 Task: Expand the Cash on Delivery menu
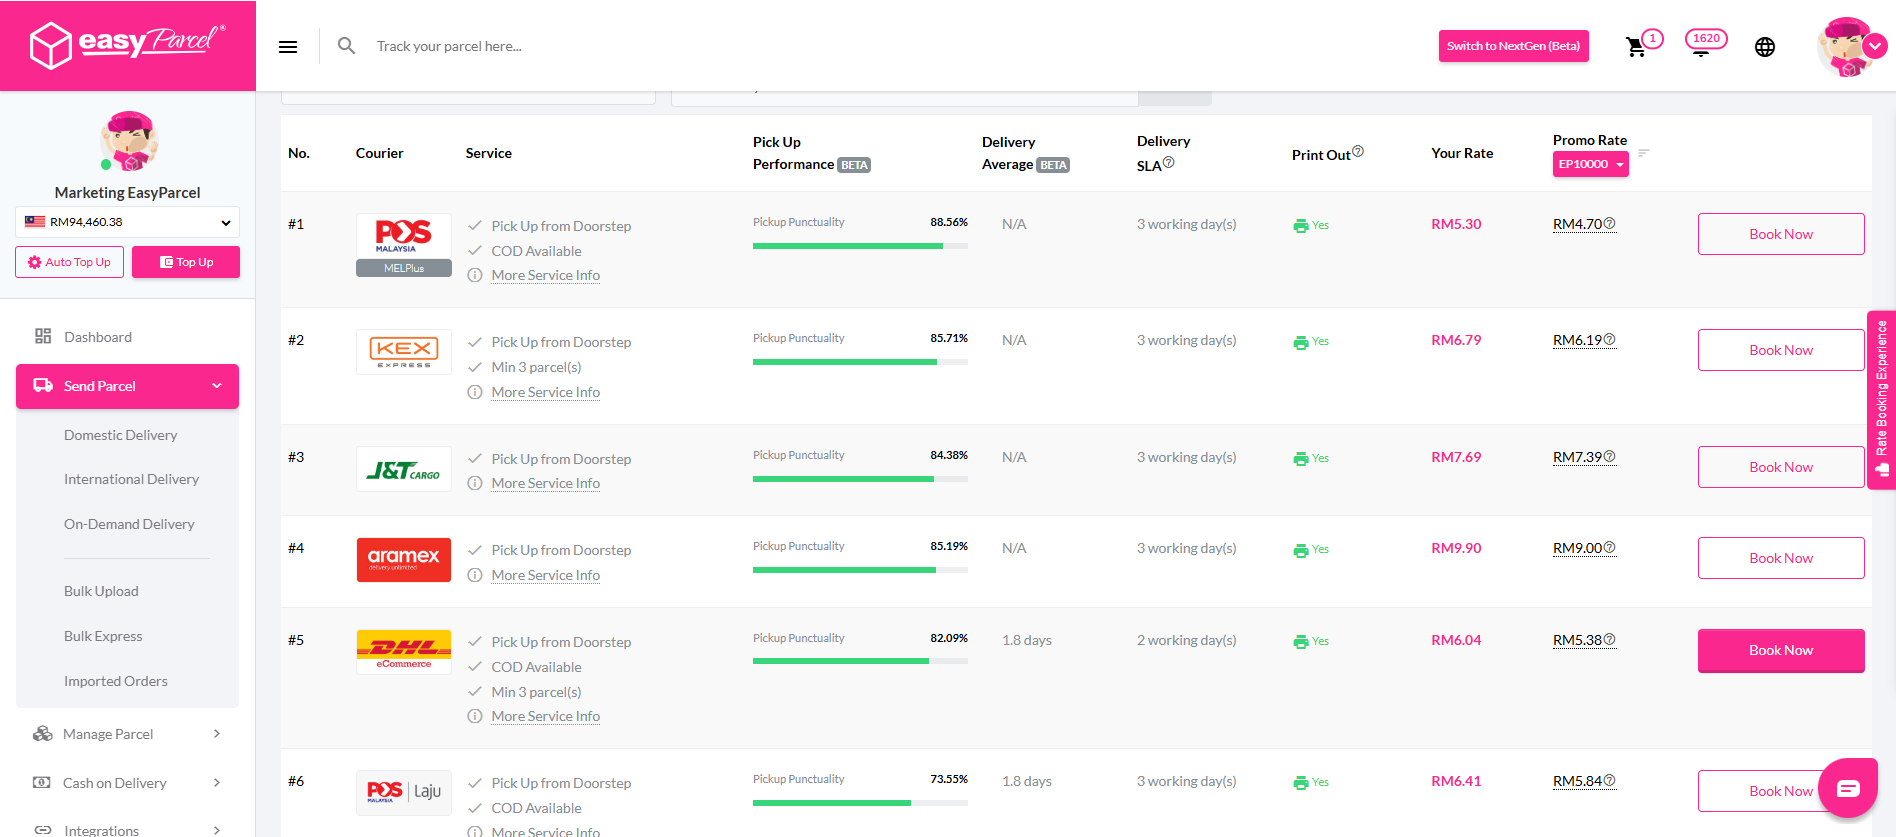click(127, 783)
